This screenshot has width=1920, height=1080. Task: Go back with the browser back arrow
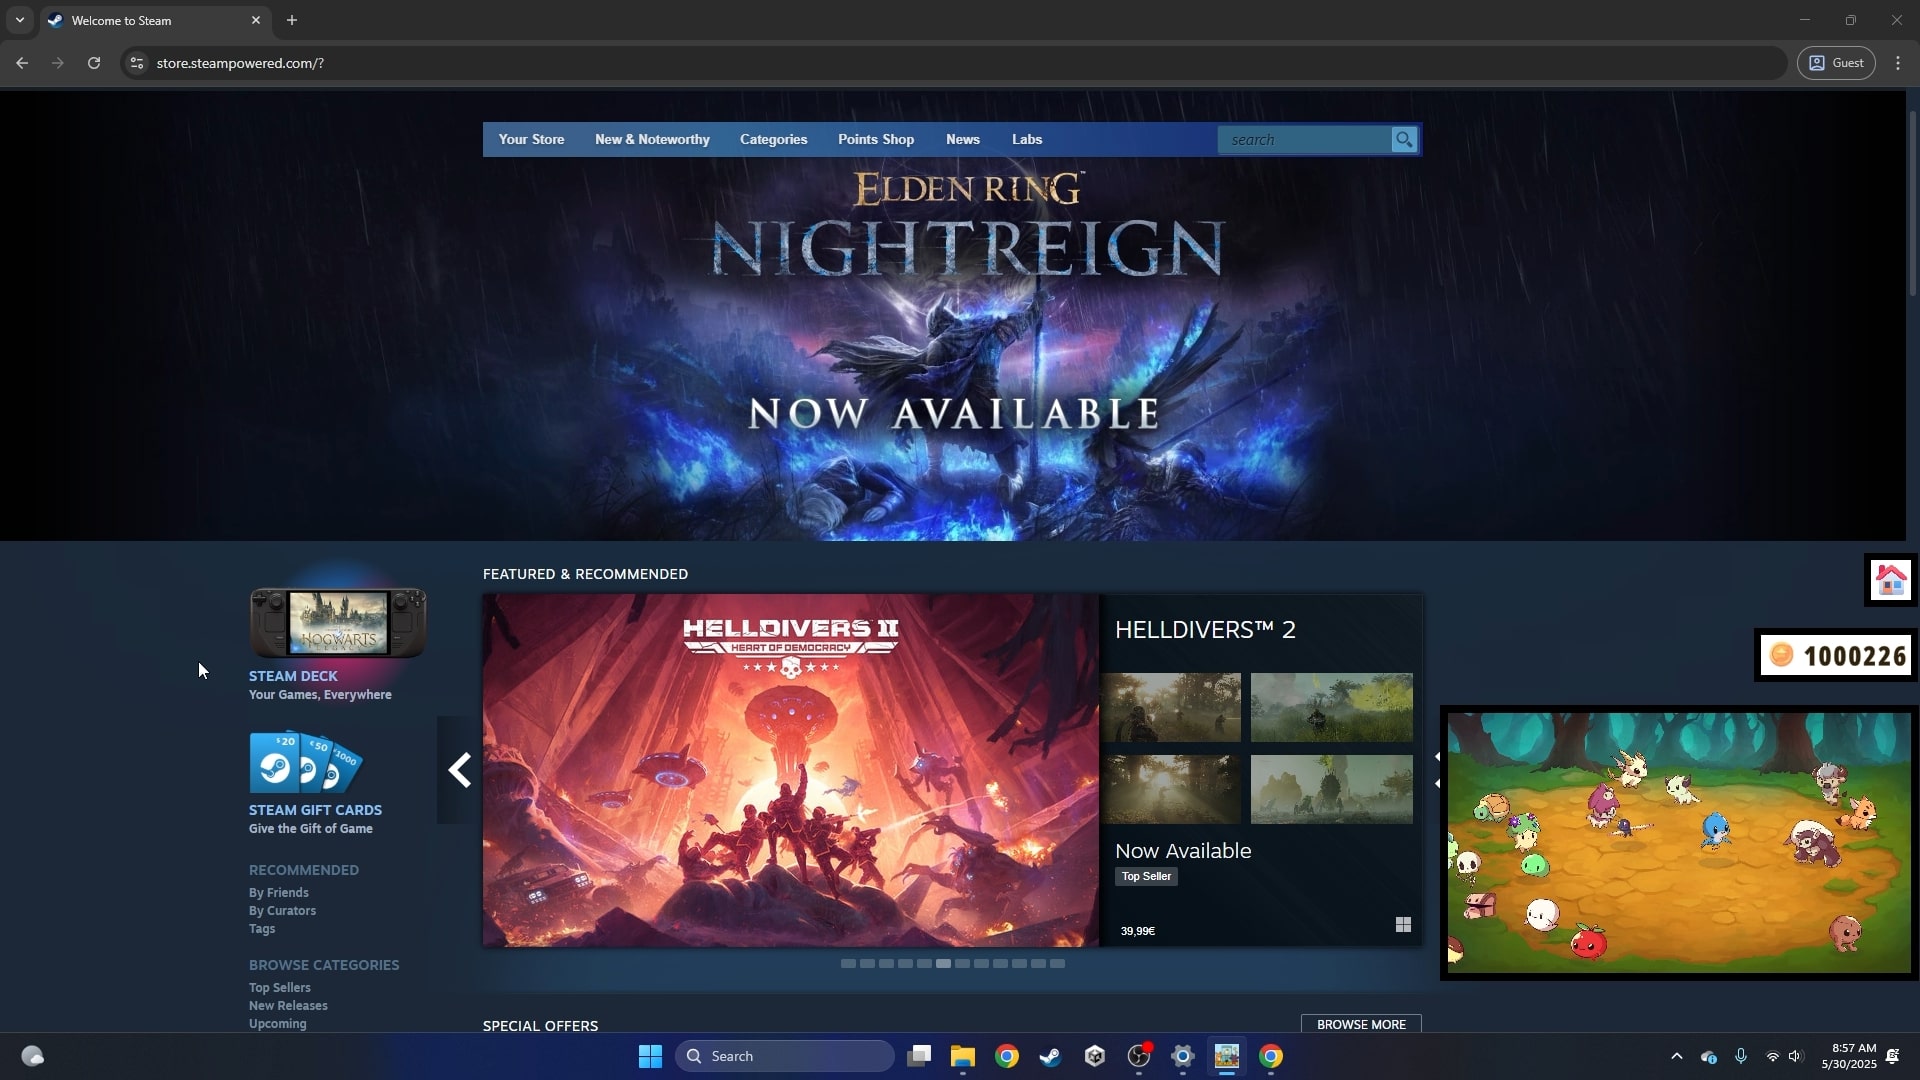click(22, 63)
